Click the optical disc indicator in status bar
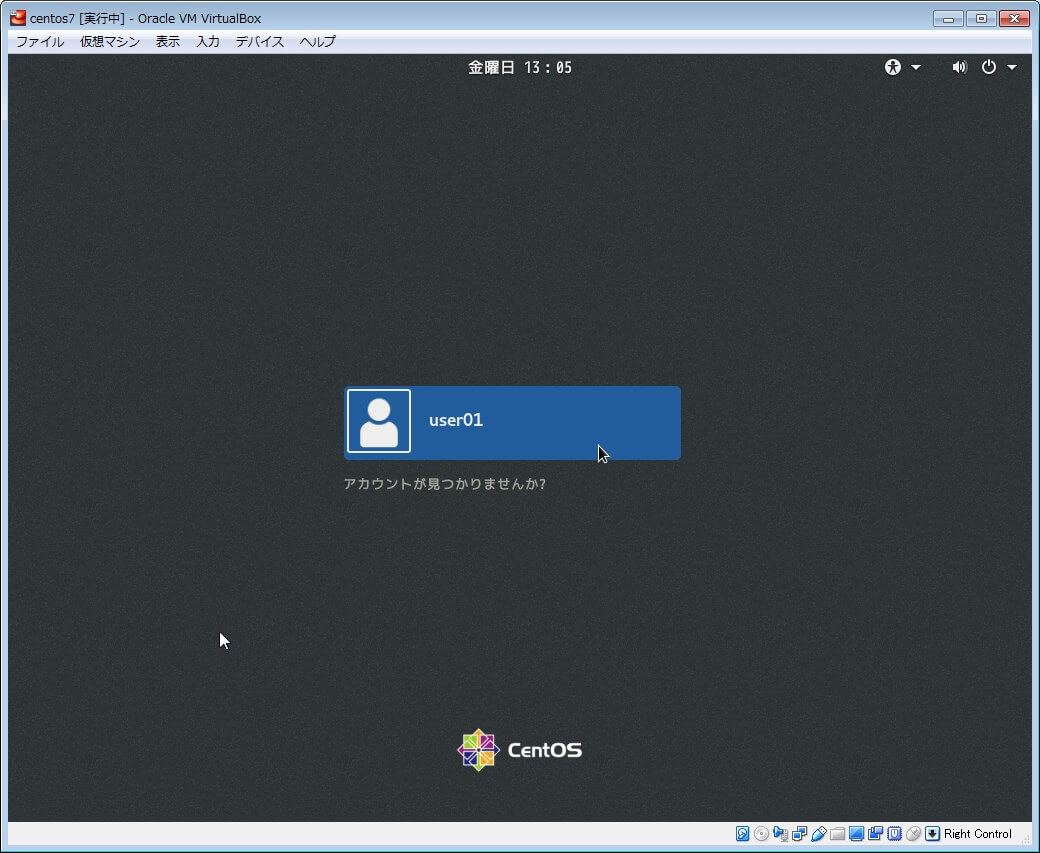Screen dimensions: 1040x853 point(761,834)
